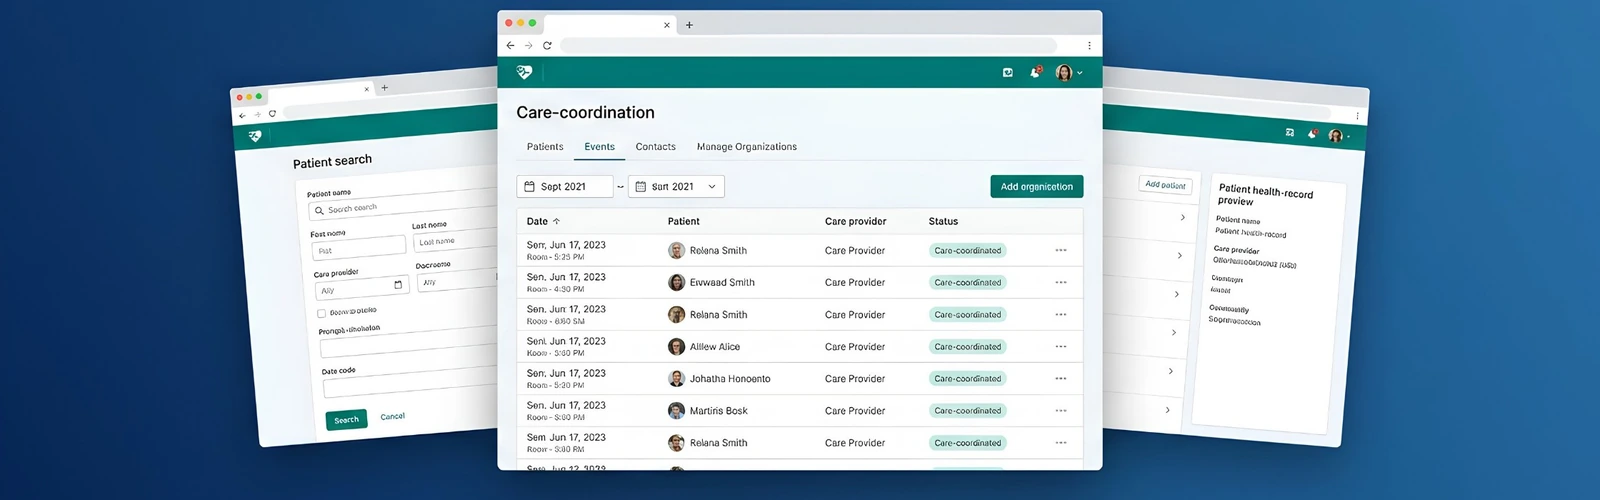The width and height of the screenshot is (1600, 500).
Task: Click Care Provider cell in Johatha Honoento row
Action: (855, 379)
